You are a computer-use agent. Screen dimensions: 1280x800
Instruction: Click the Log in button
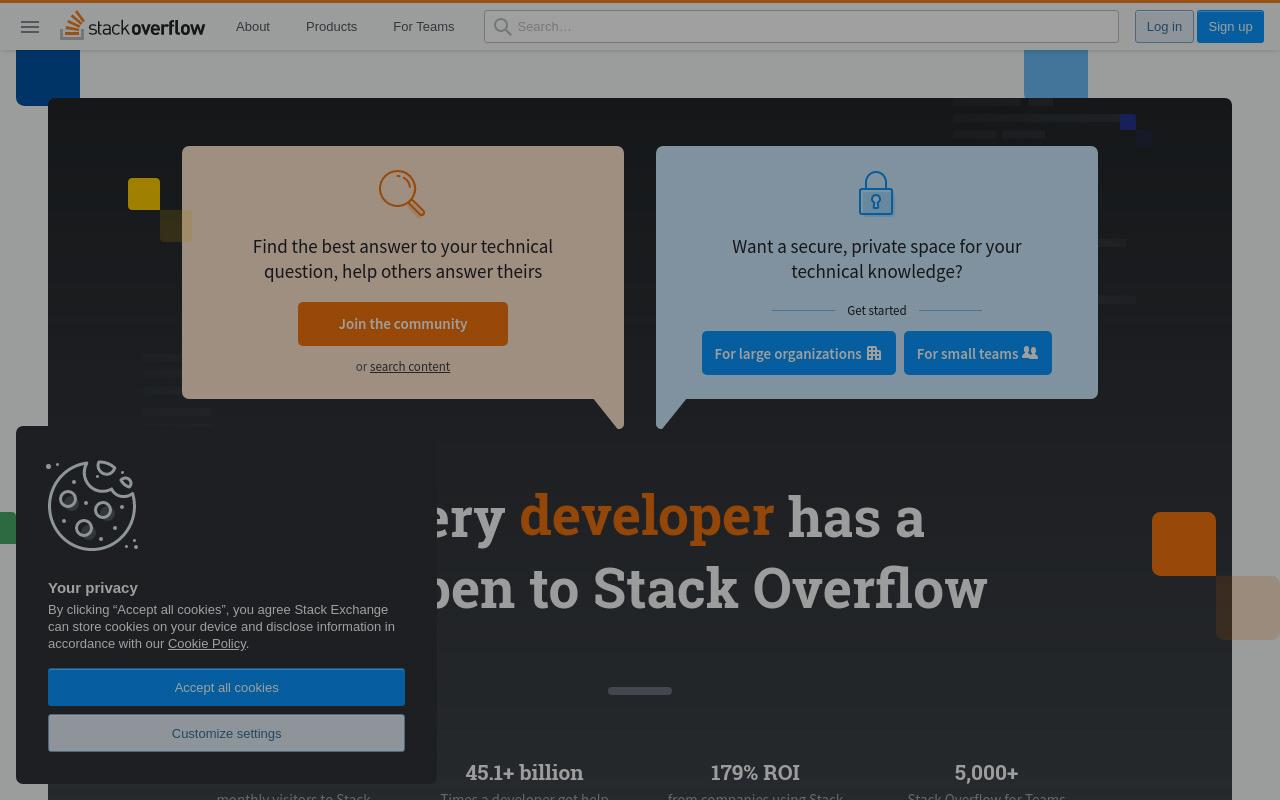[x=1164, y=27]
